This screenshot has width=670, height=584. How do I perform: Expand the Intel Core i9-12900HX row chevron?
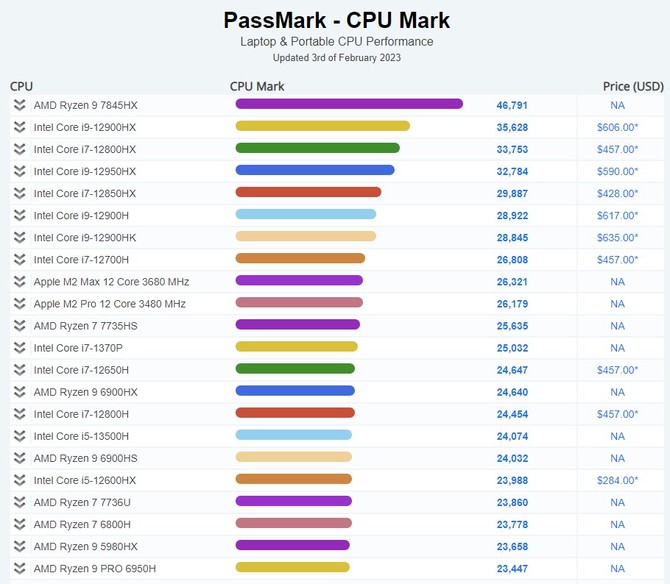click(19, 127)
